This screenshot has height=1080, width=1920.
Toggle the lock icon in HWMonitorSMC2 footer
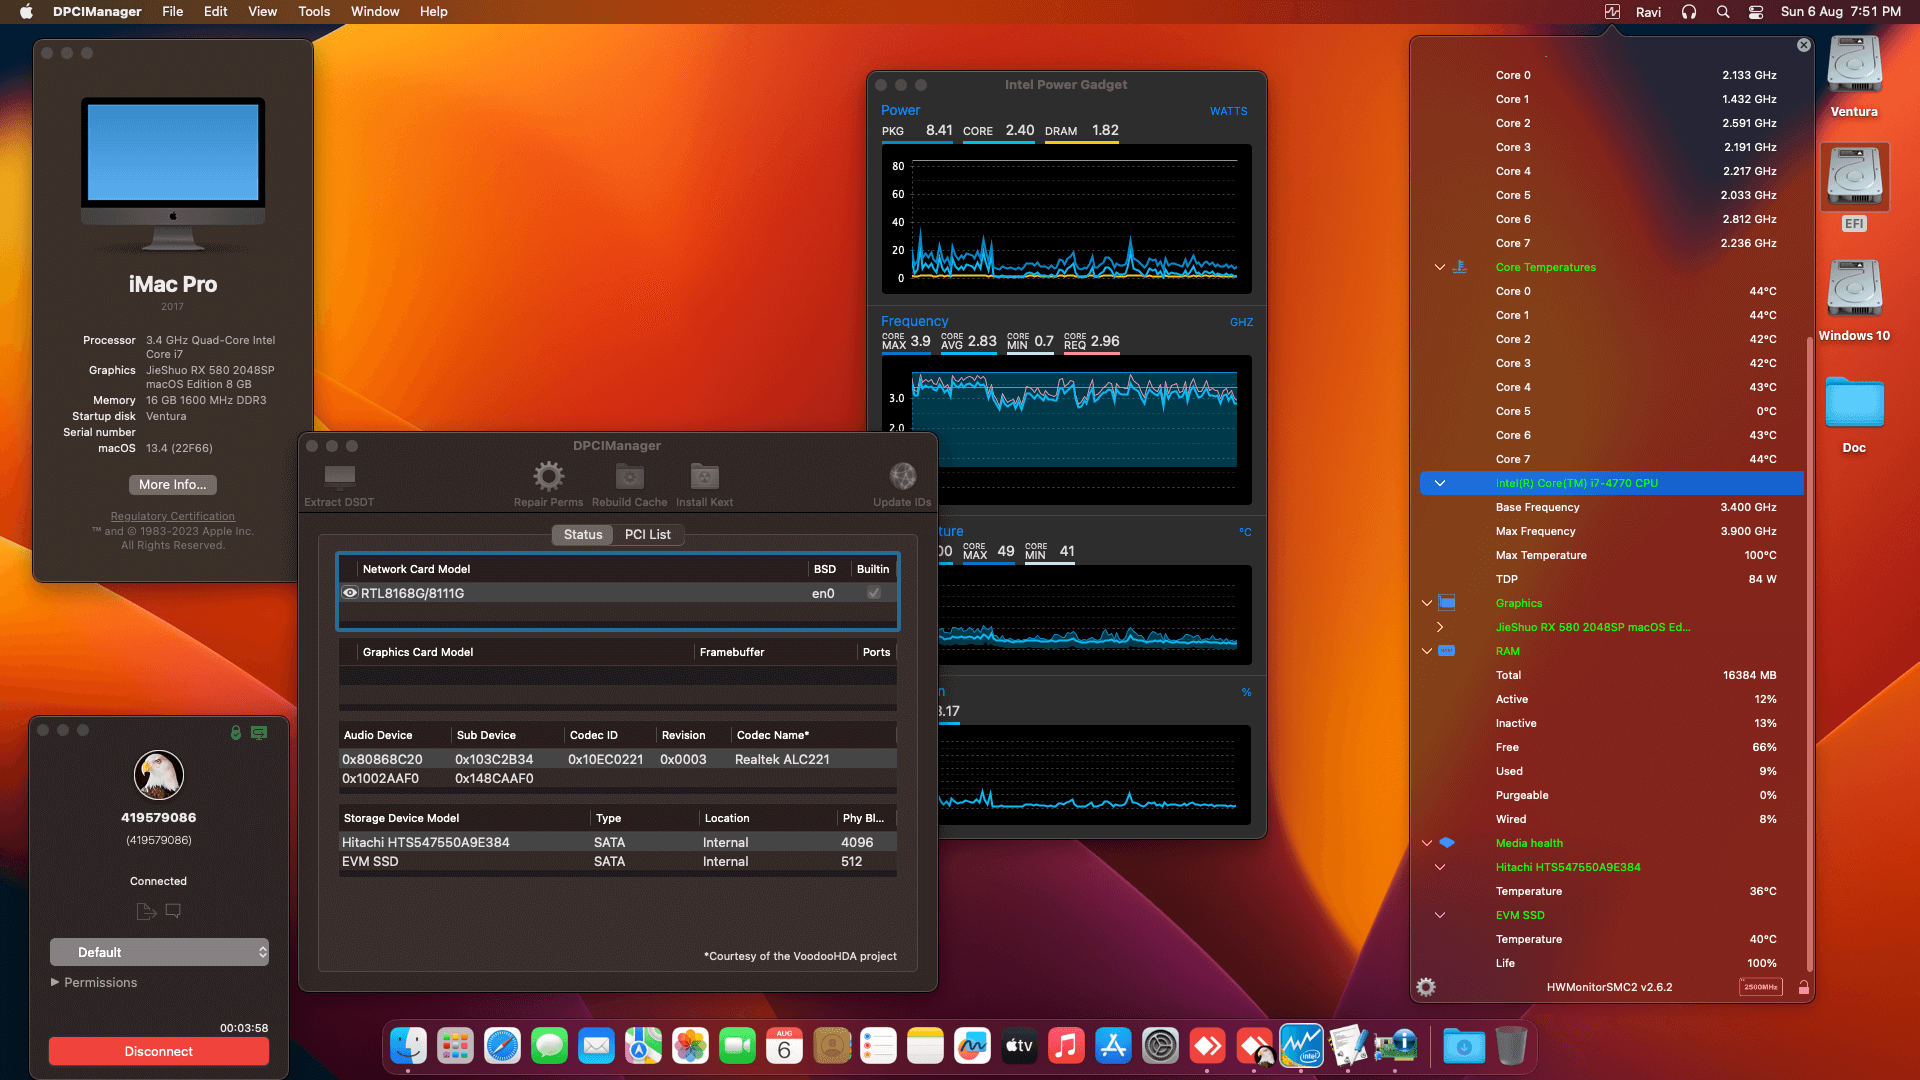(x=1803, y=987)
